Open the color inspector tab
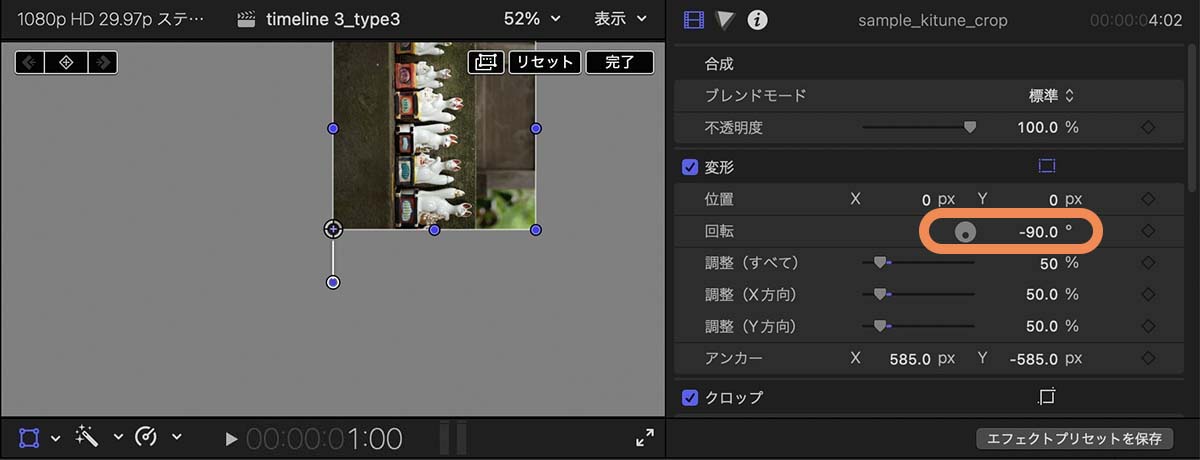This screenshot has height=460, width=1200. (726, 19)
